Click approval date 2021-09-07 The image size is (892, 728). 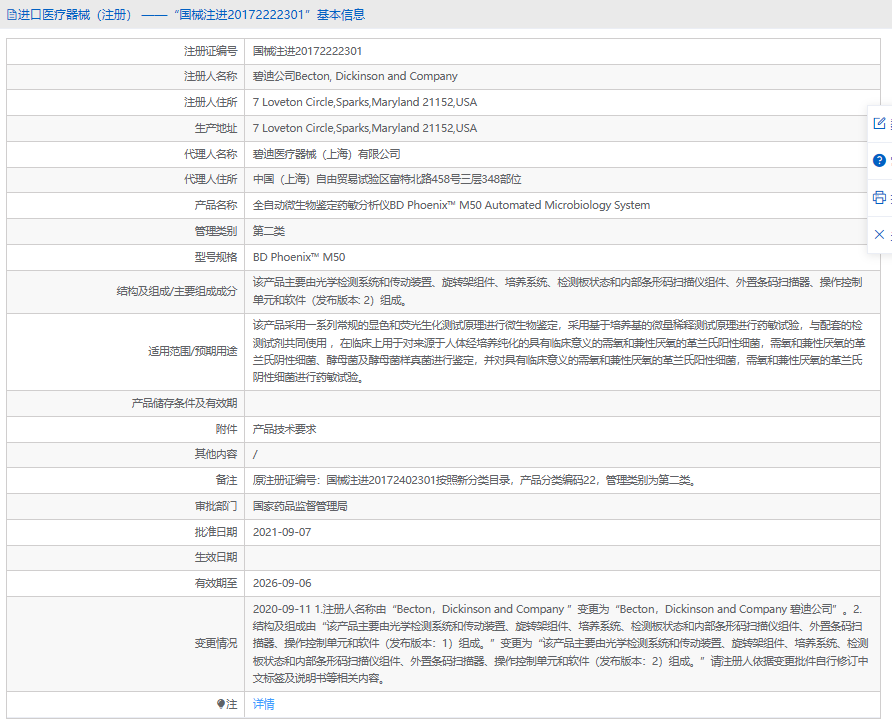coord(282,532)
